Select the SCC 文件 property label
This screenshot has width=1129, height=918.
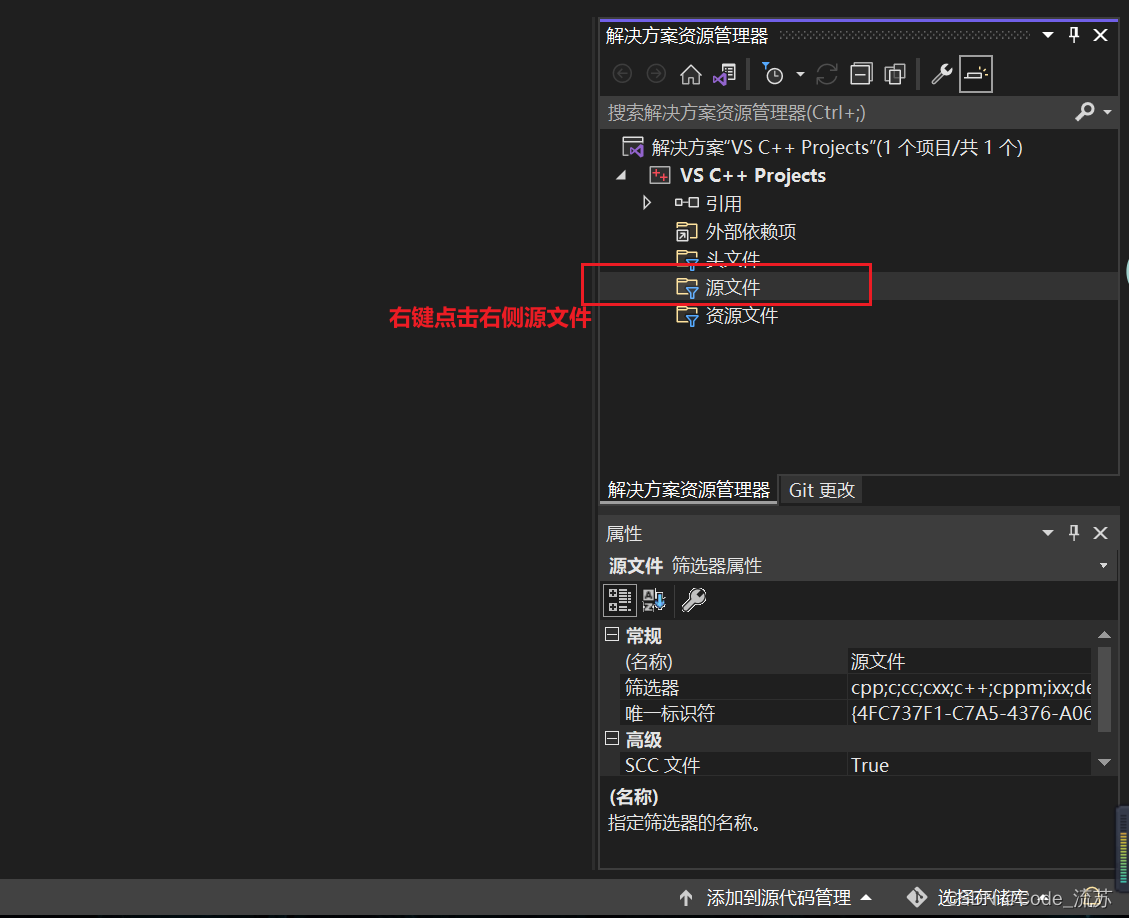662,765
